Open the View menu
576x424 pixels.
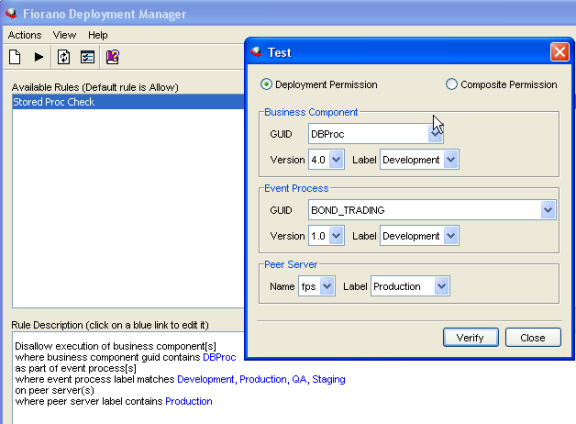tap(64, 35)
